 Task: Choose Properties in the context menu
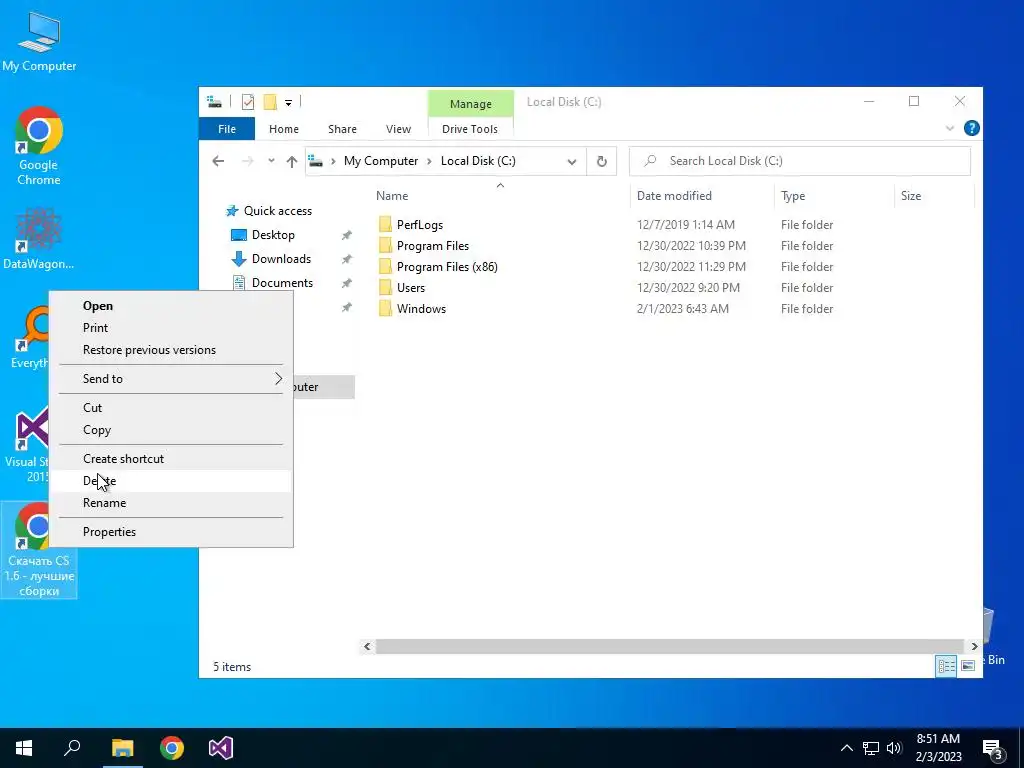(x=171, y=532)
